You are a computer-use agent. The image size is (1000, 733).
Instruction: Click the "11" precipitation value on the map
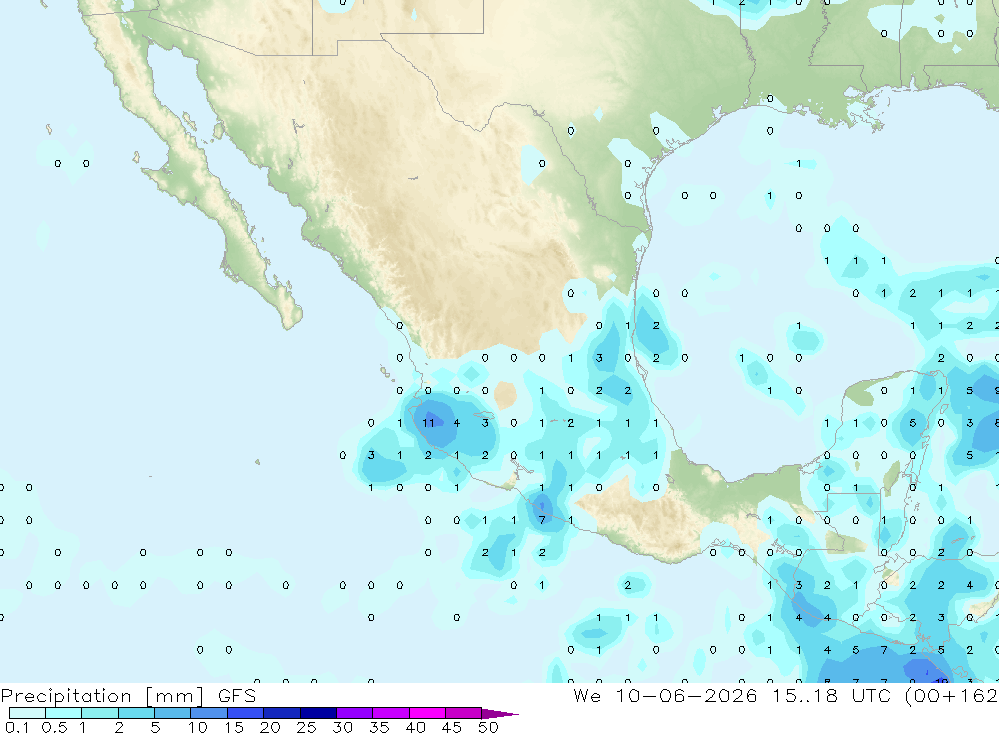[x=429, y=422]
